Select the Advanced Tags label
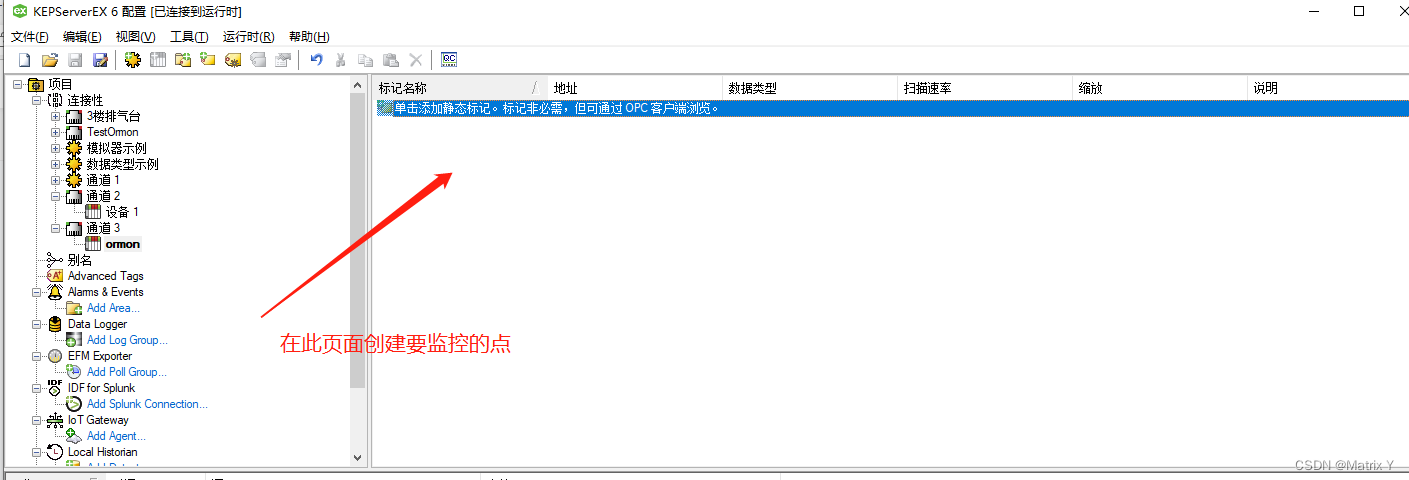The image size is (1409, 480). [x=106, y=276]
